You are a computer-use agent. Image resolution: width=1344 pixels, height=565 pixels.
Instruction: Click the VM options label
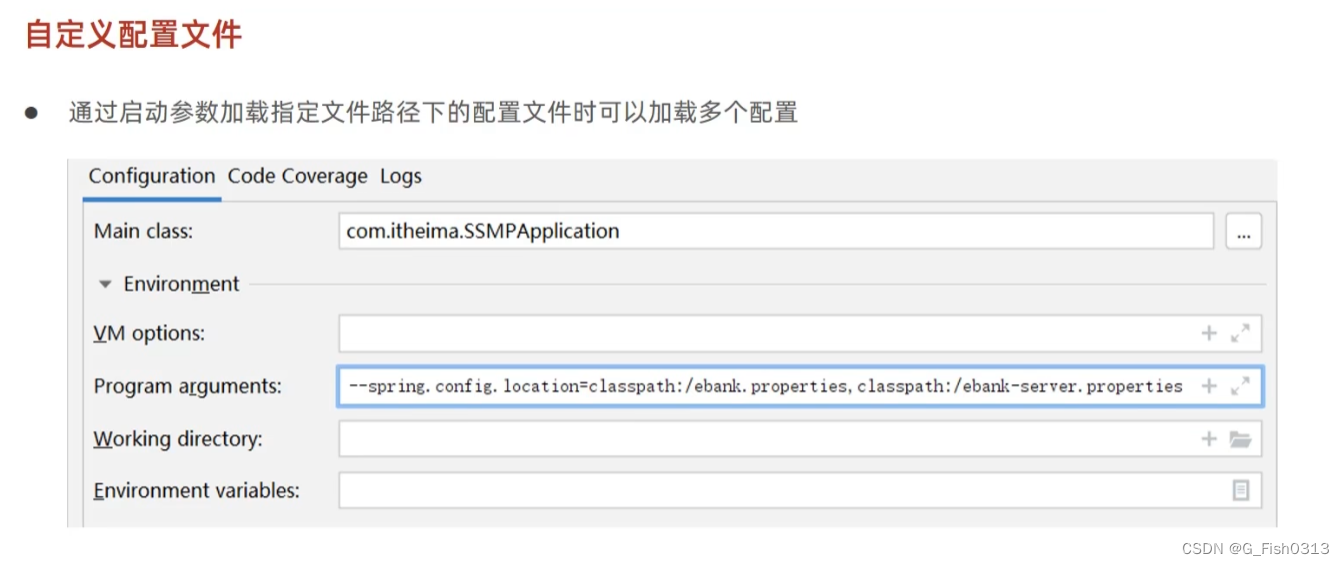(x=149, y=334)
